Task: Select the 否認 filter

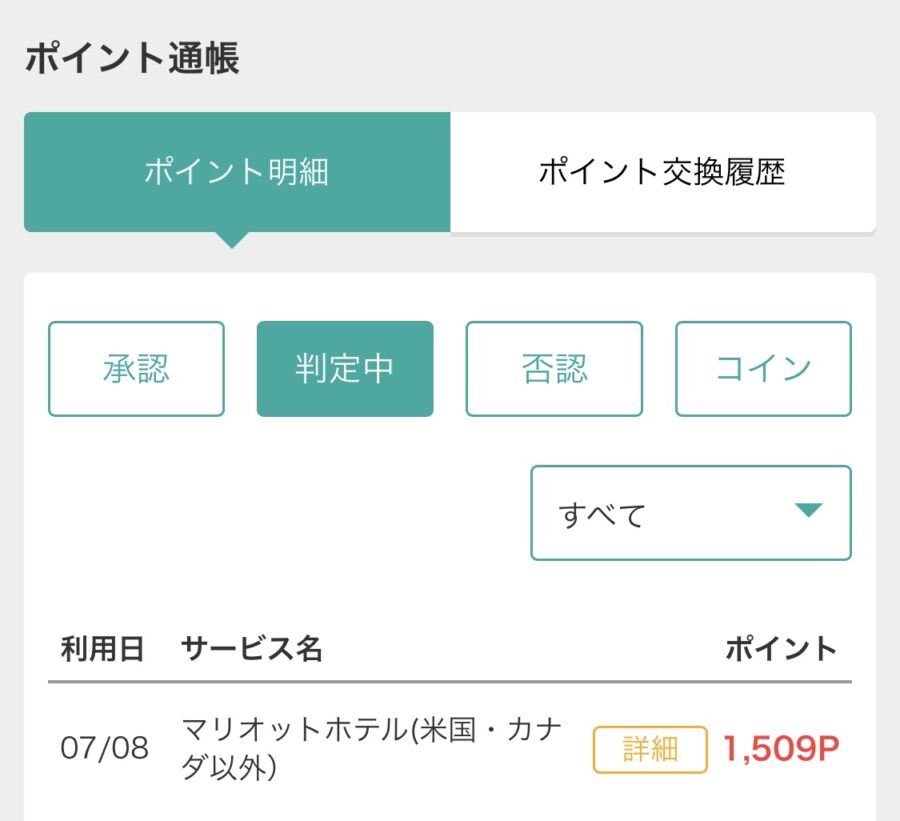Action: tap(554, 369)
